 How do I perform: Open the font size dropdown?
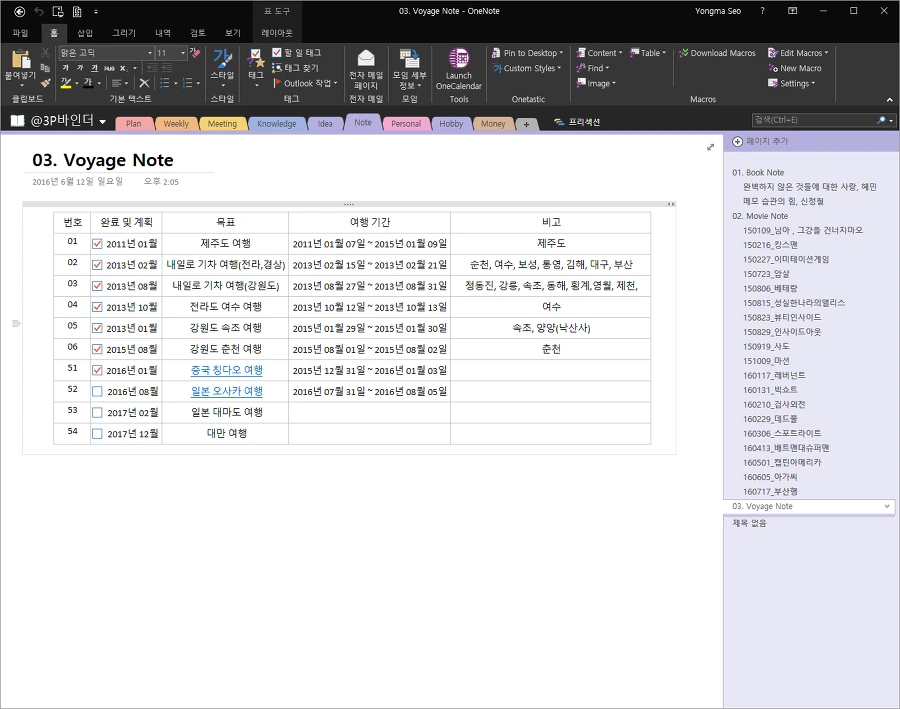183,53
